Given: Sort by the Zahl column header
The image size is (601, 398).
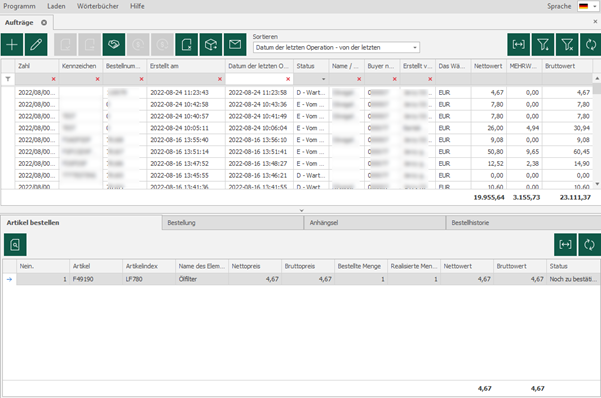Looking at the screenshot, I should tap(37, 66).
